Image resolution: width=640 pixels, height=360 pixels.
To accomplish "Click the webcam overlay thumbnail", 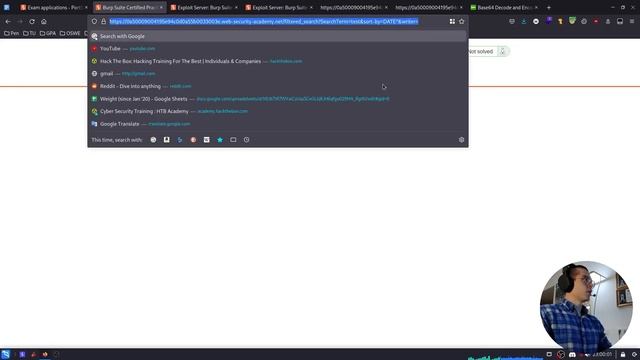I will [x=586, y=306].
